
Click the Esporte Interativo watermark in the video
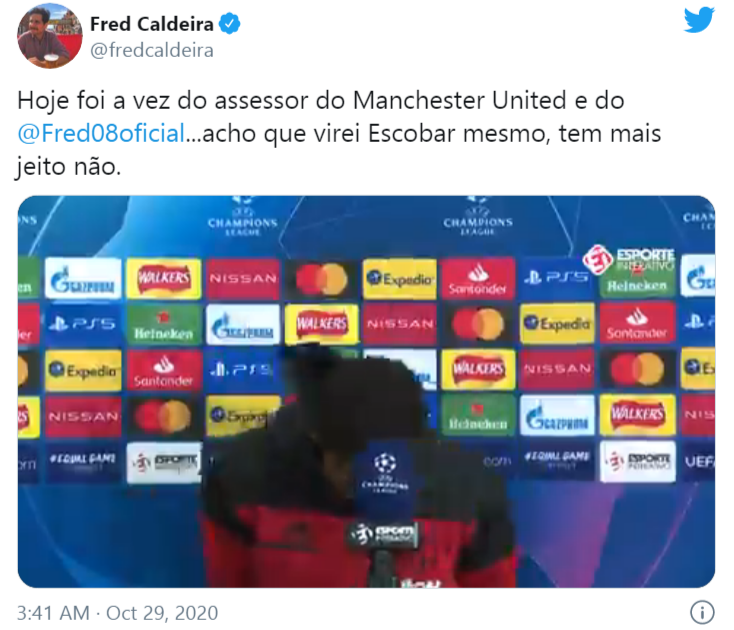[629, 260]
